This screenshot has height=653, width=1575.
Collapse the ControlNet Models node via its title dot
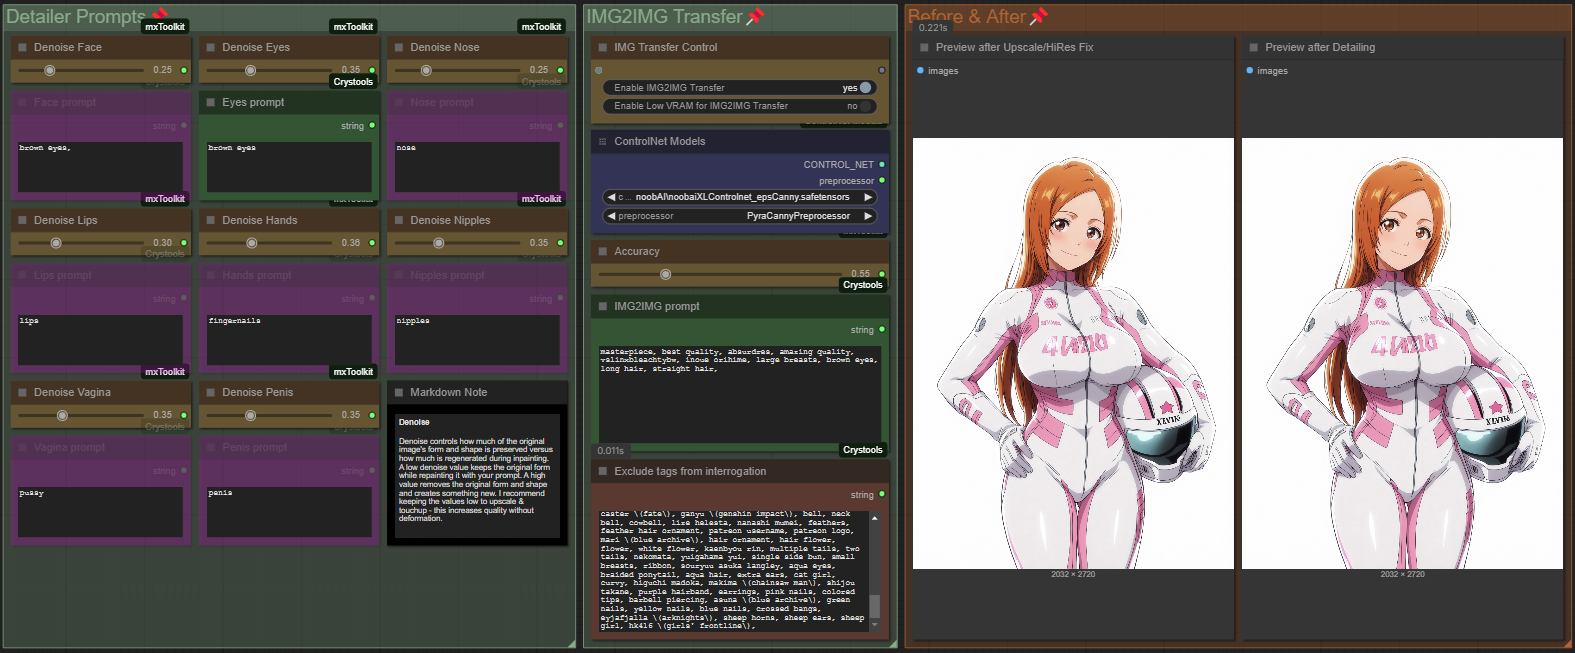click(603, 141)
